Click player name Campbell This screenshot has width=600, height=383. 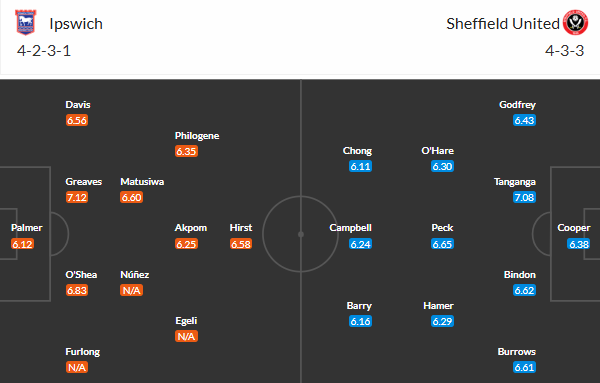[351, 228]
